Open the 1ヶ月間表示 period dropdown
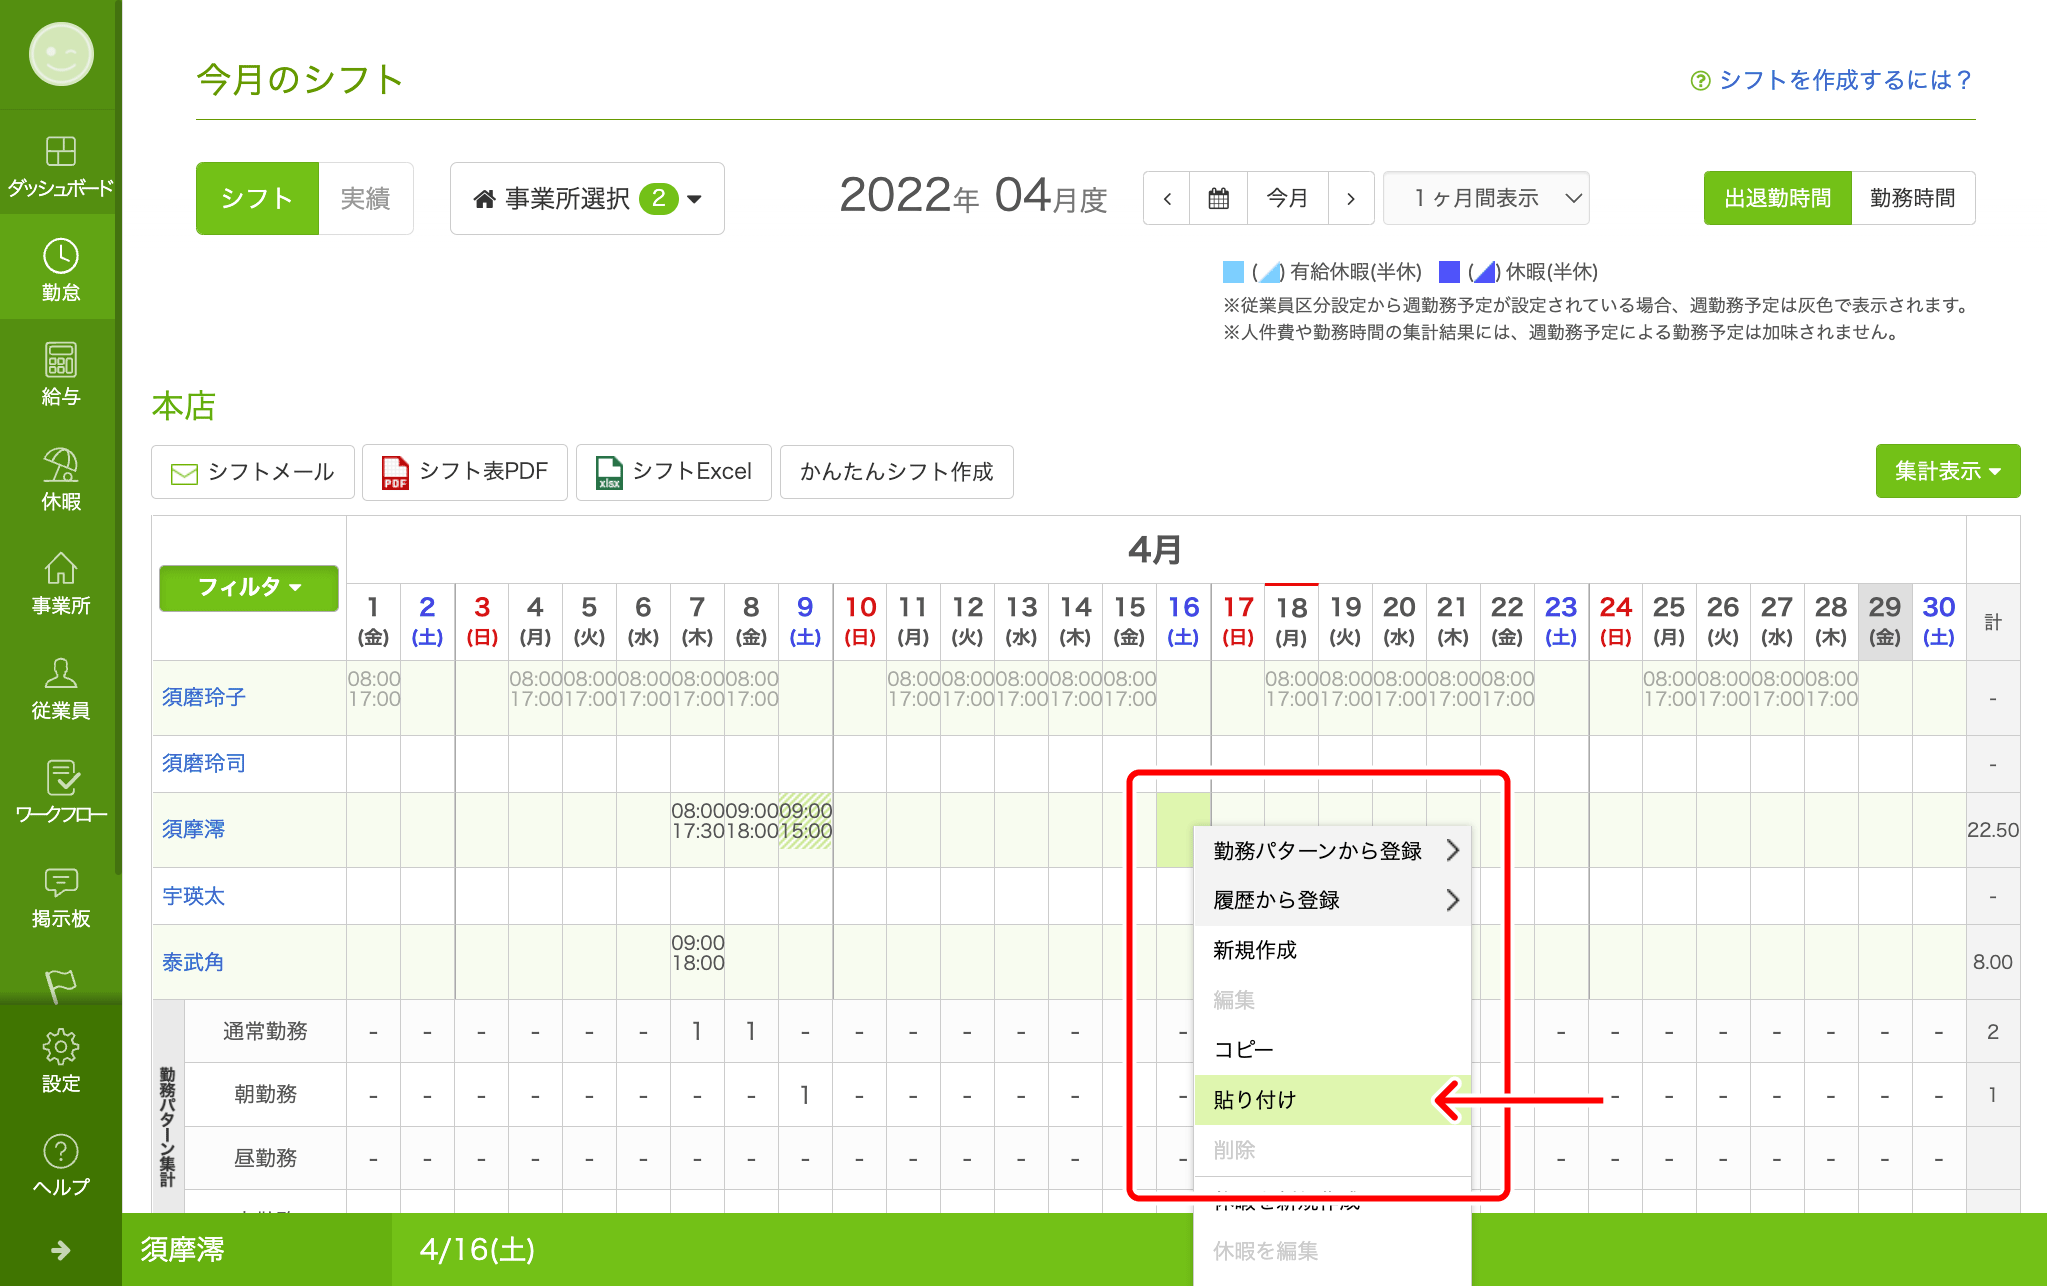The image size is (2047, 1286). (x=1486, y=198)
